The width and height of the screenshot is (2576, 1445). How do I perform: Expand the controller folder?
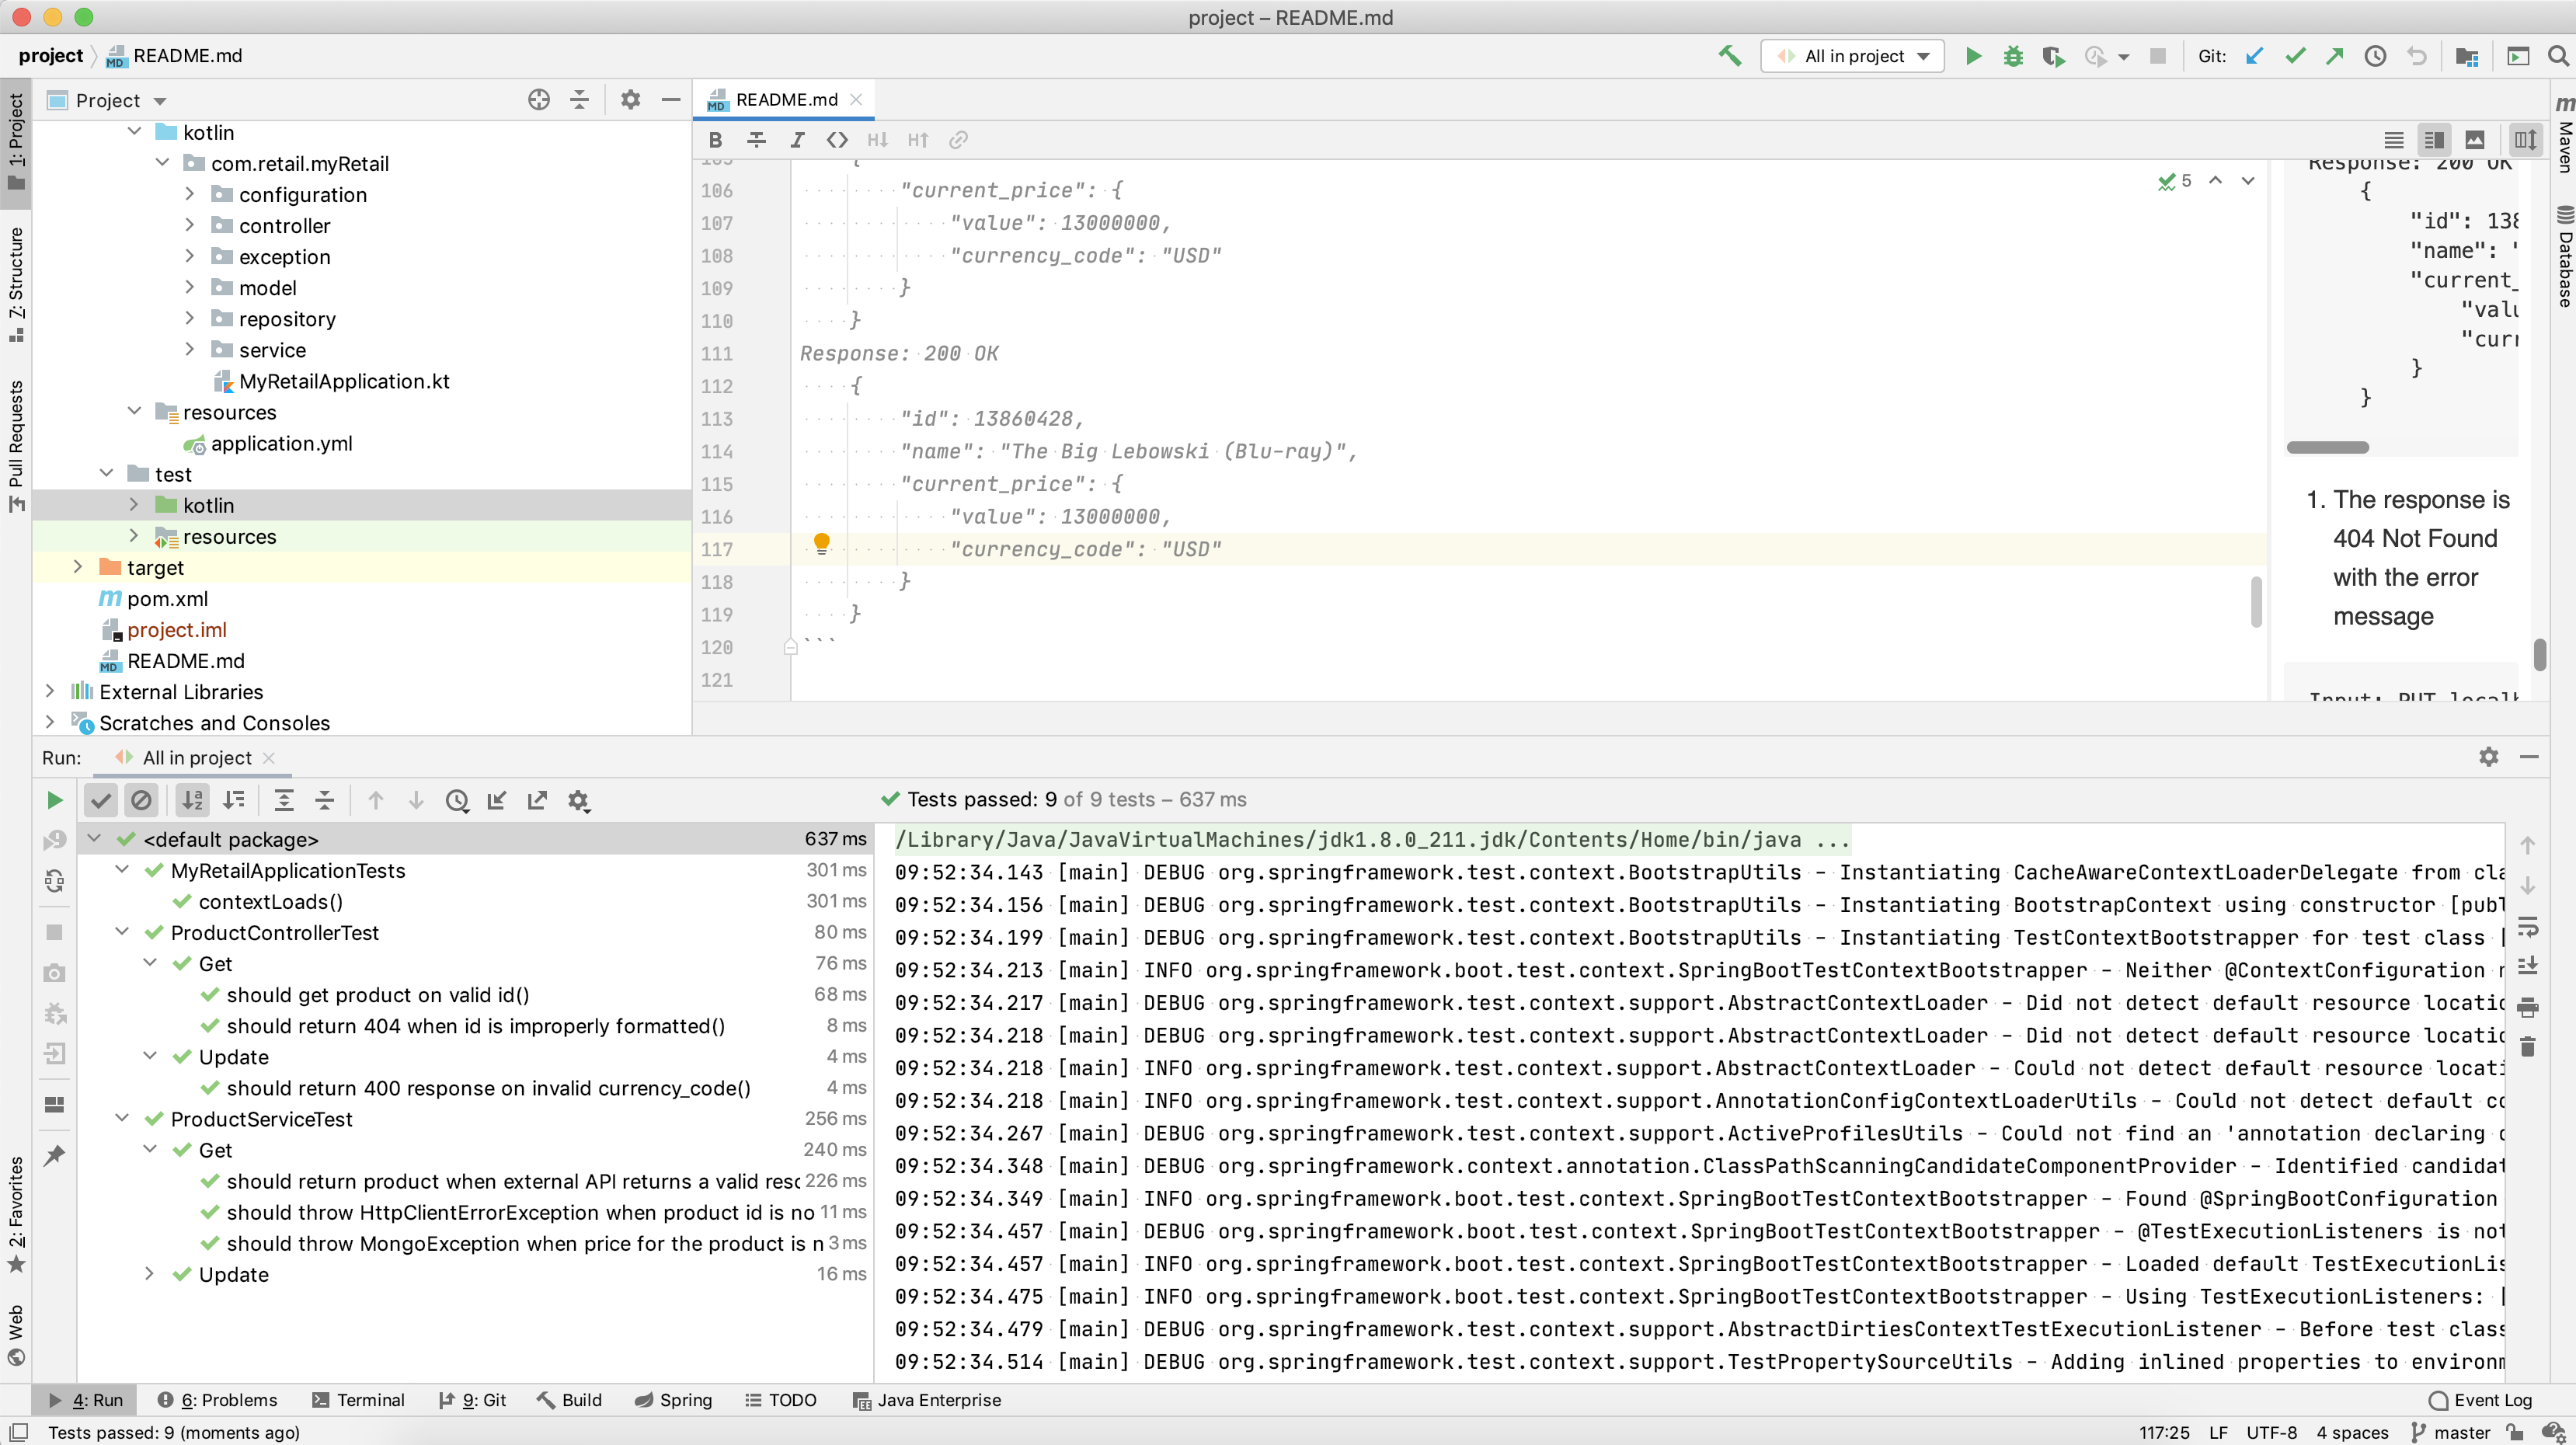(x=190, y=225)
